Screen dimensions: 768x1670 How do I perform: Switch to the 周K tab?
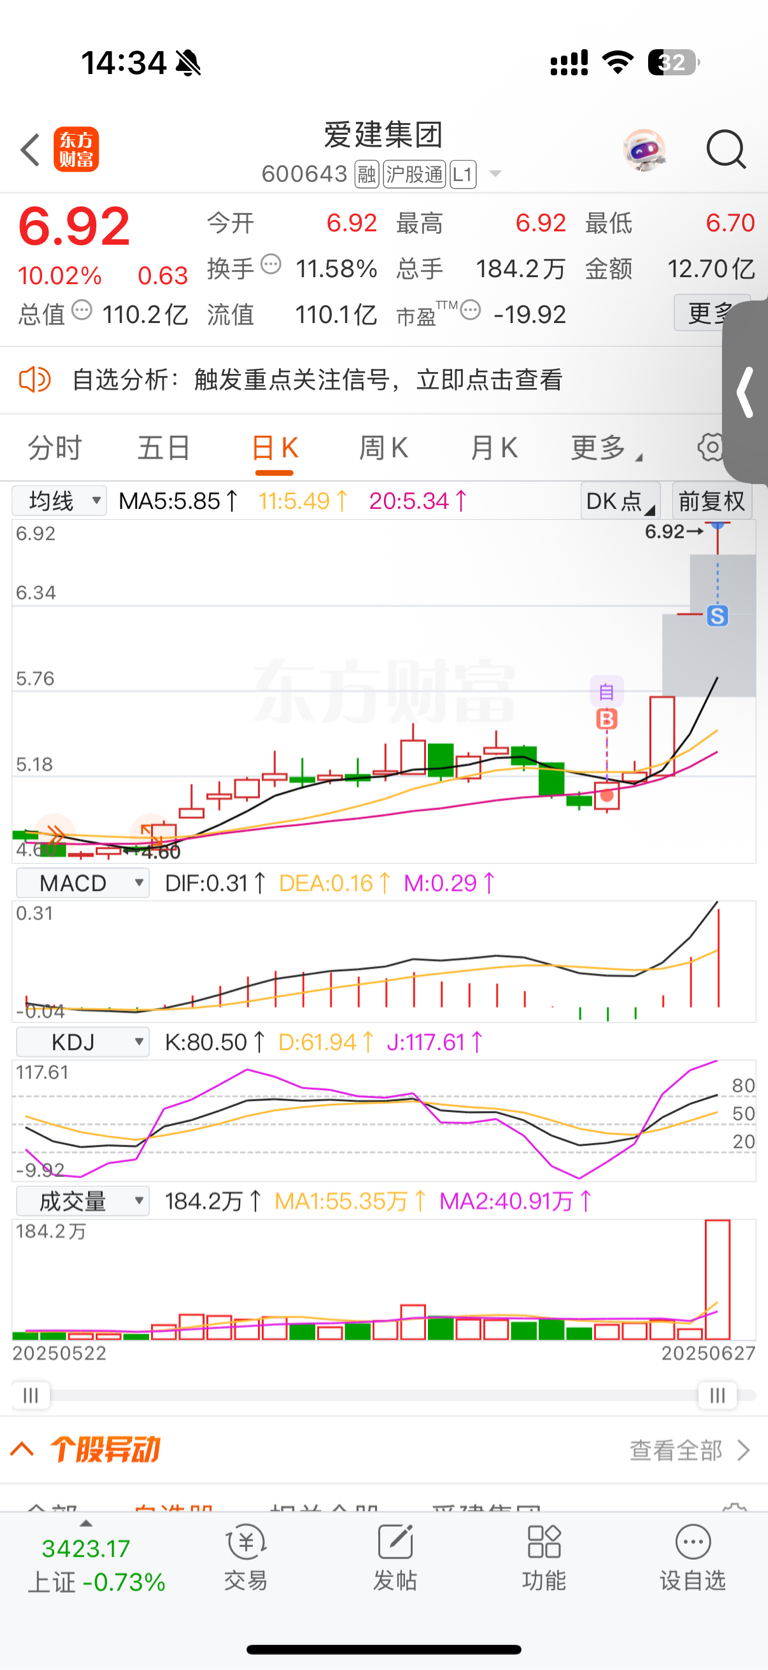point(384,447)
